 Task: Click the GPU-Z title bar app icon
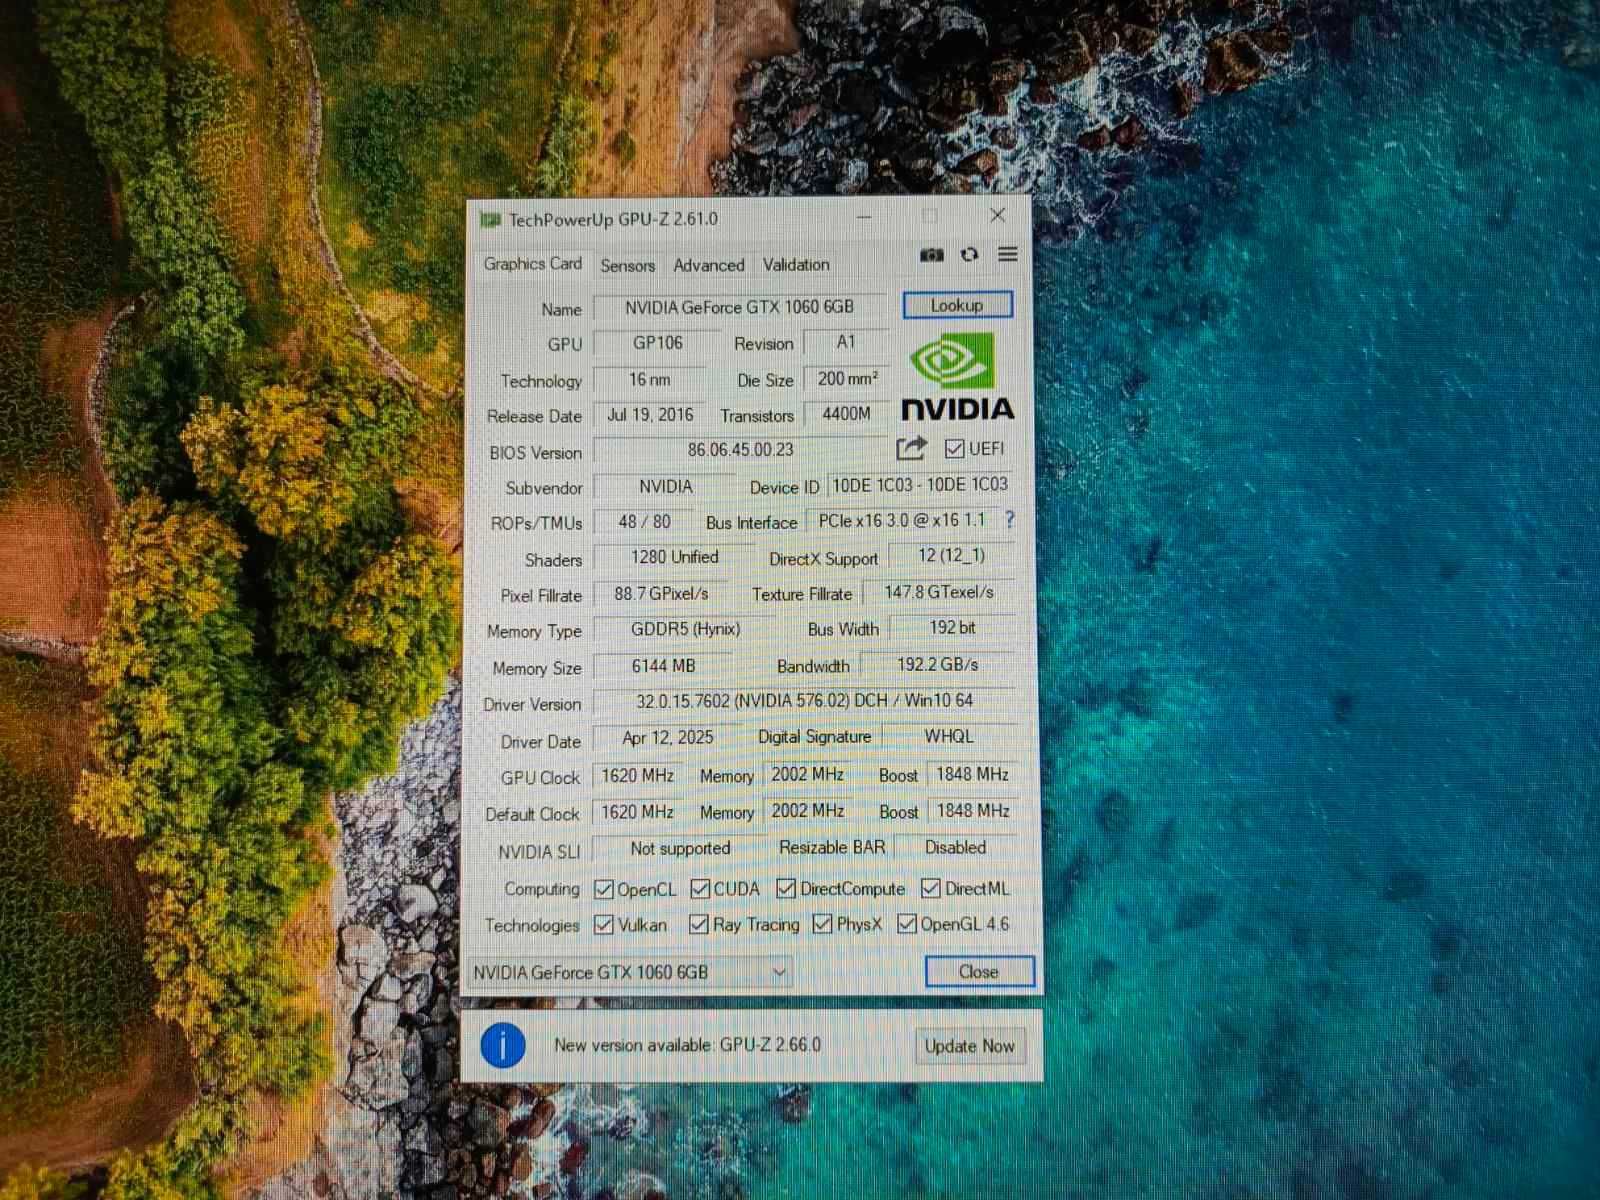click(490, 219)
